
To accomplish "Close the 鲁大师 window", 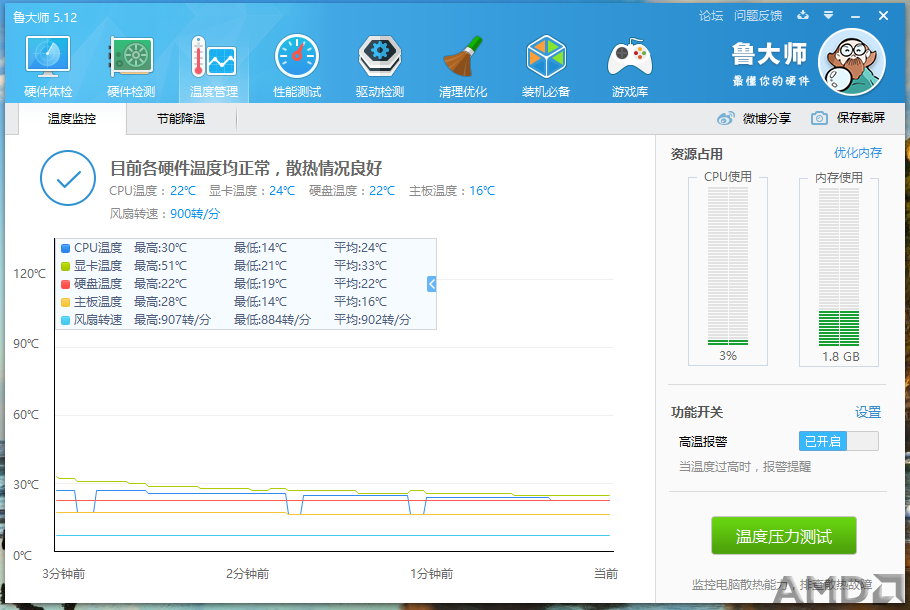I will [883, 16].
